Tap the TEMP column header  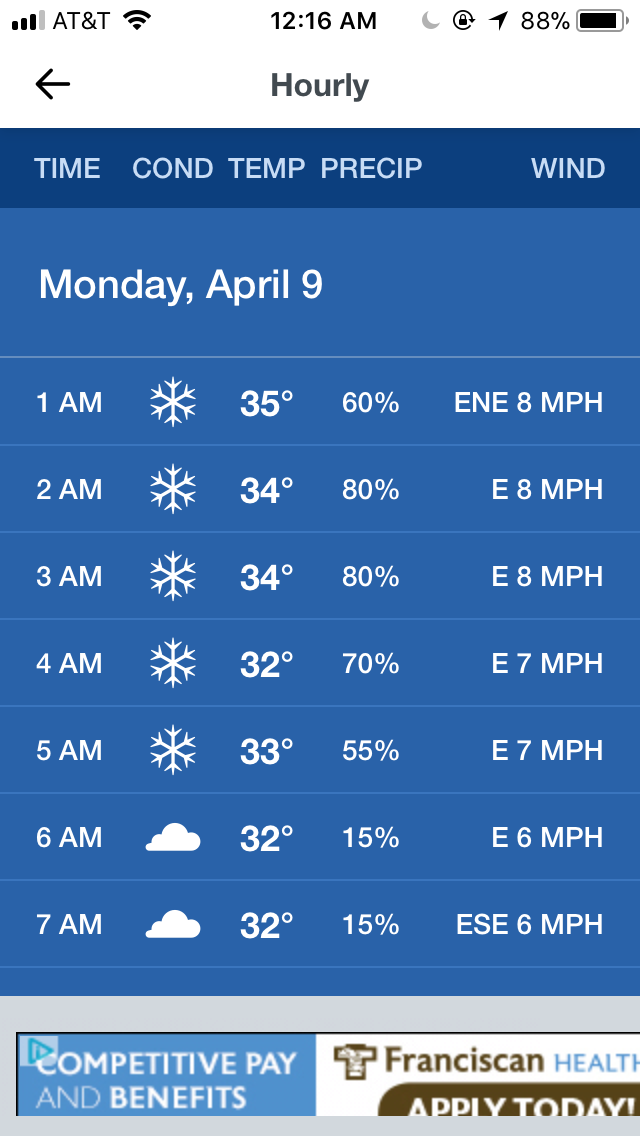point(267,168)
